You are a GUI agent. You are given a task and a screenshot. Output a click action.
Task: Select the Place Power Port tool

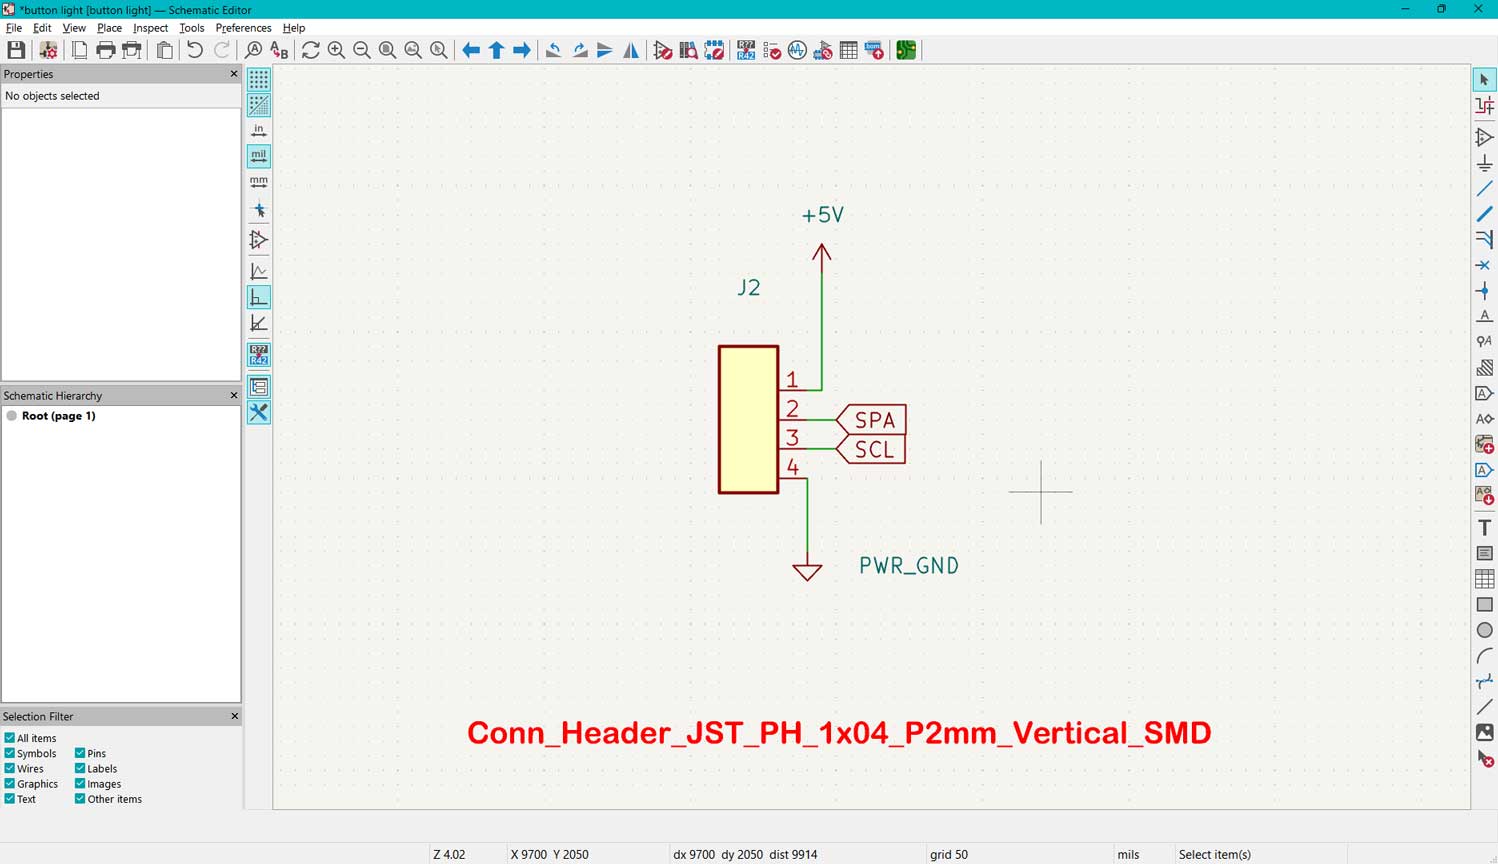(1485, 163)
